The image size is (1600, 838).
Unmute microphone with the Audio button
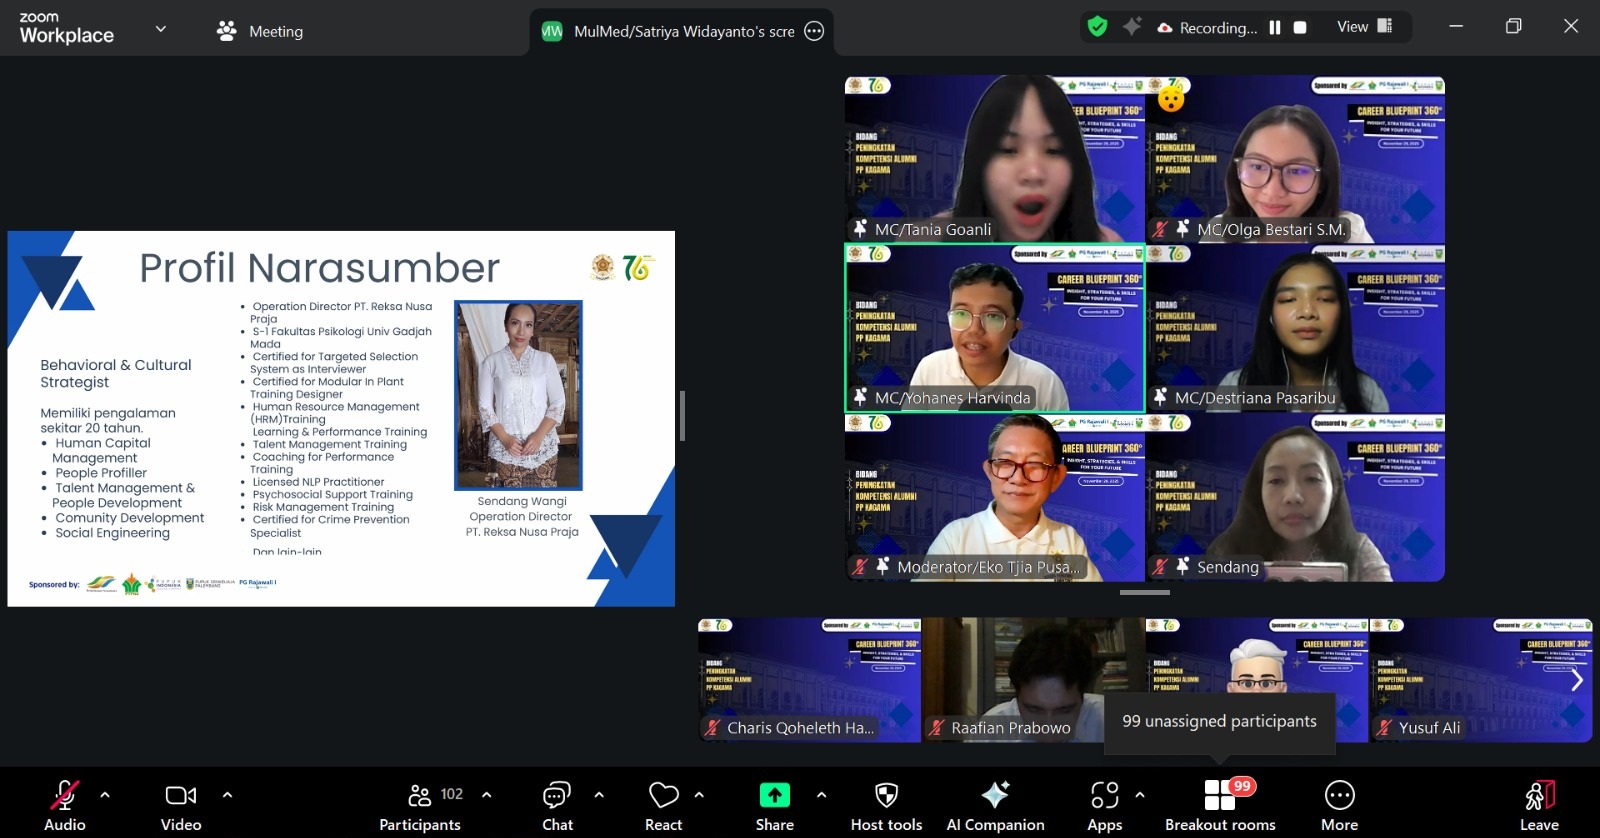pos(64,803)
